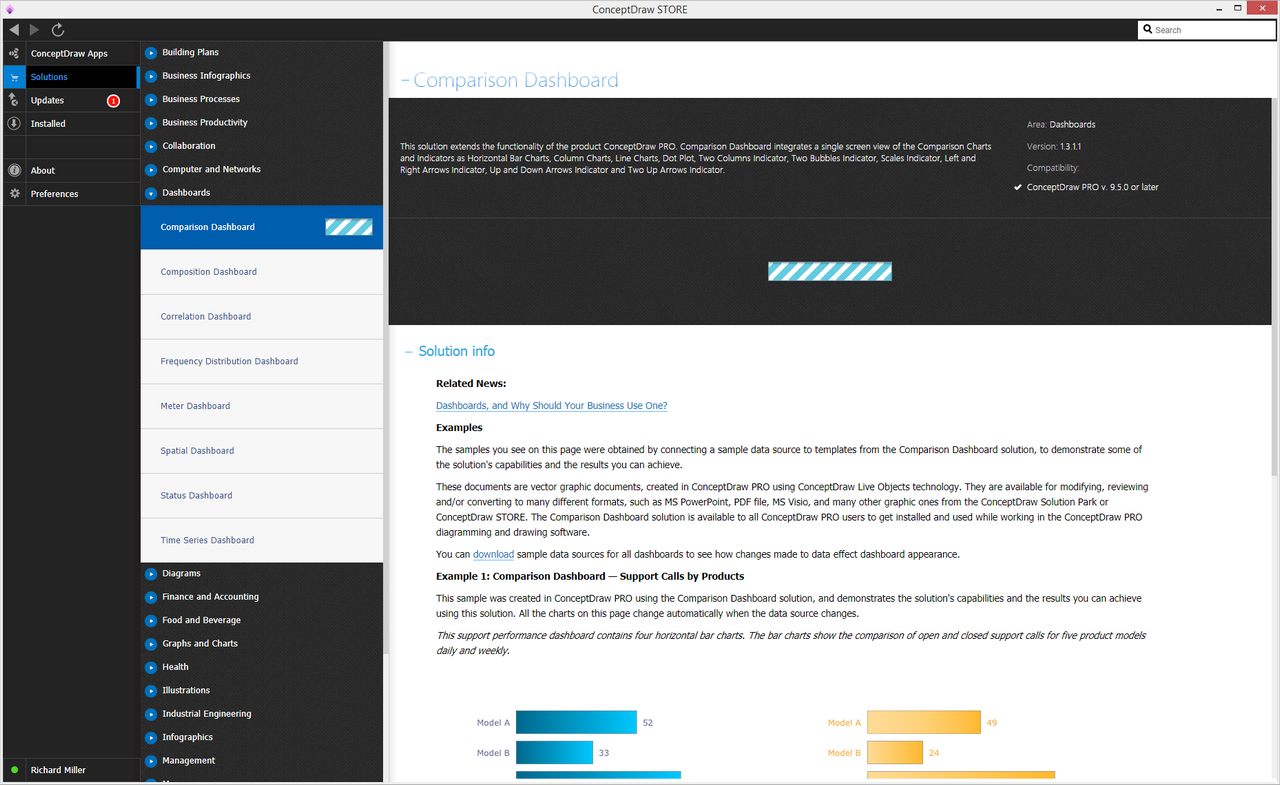Click the compatibility checkmark for ConceptDraw PRO
This screenshot has height=785, width=1280.
[x=1017, y=187]
